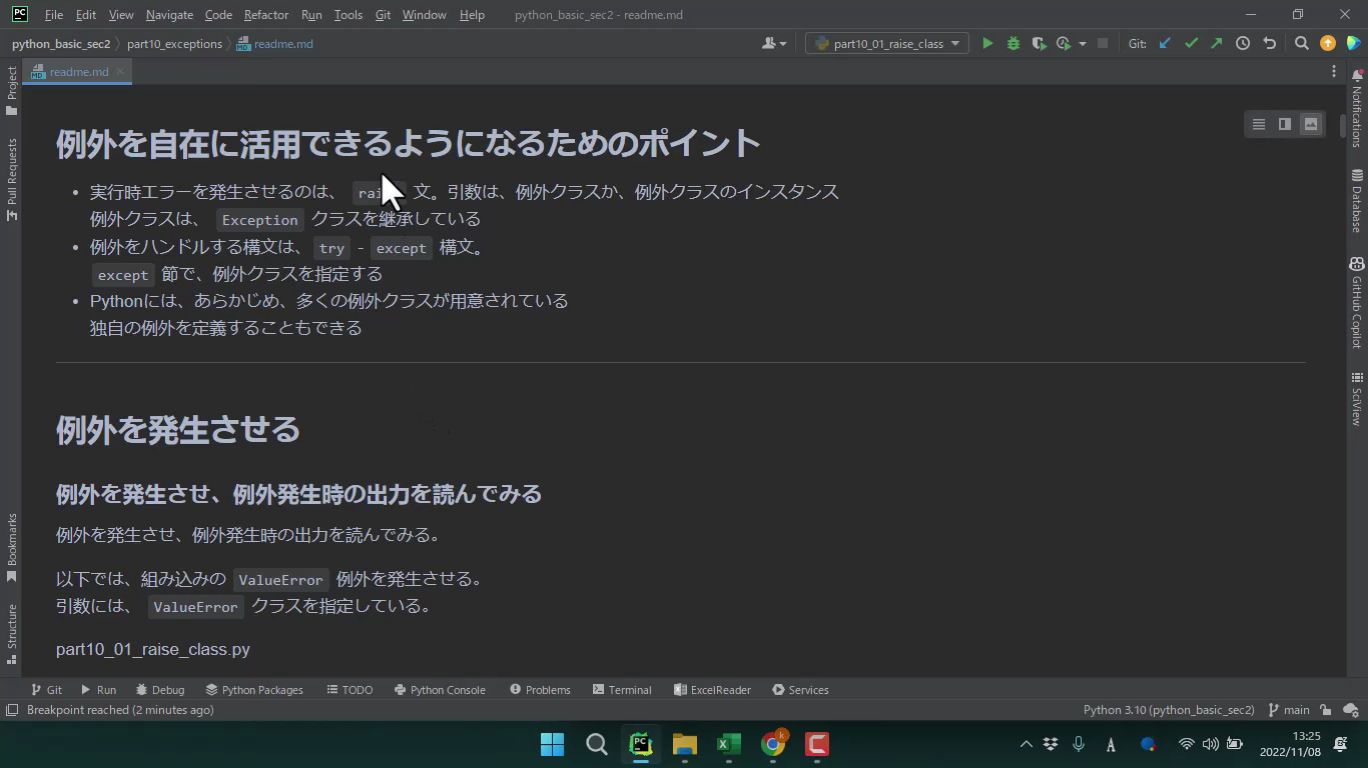Commit changes with the green checkmark
The height and width of the screenshot is (768, 1368).
(1191, 43)
